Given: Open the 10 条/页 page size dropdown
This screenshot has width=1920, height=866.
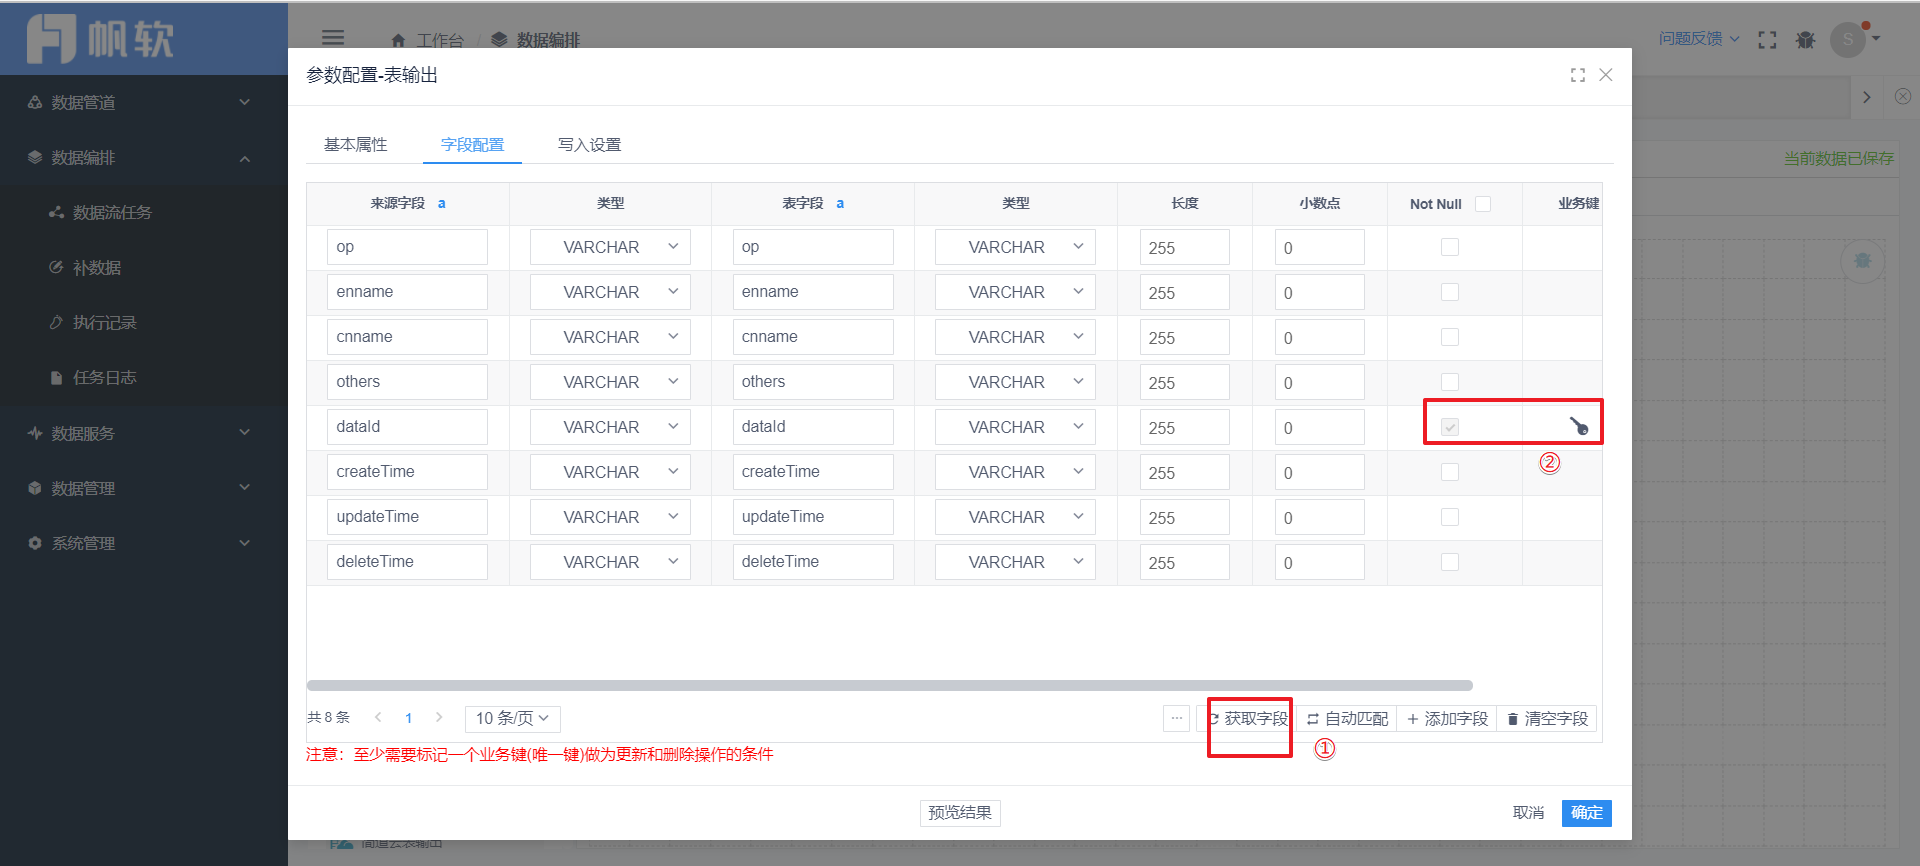Looking at the screenshot, I should (x=512, y=718).
